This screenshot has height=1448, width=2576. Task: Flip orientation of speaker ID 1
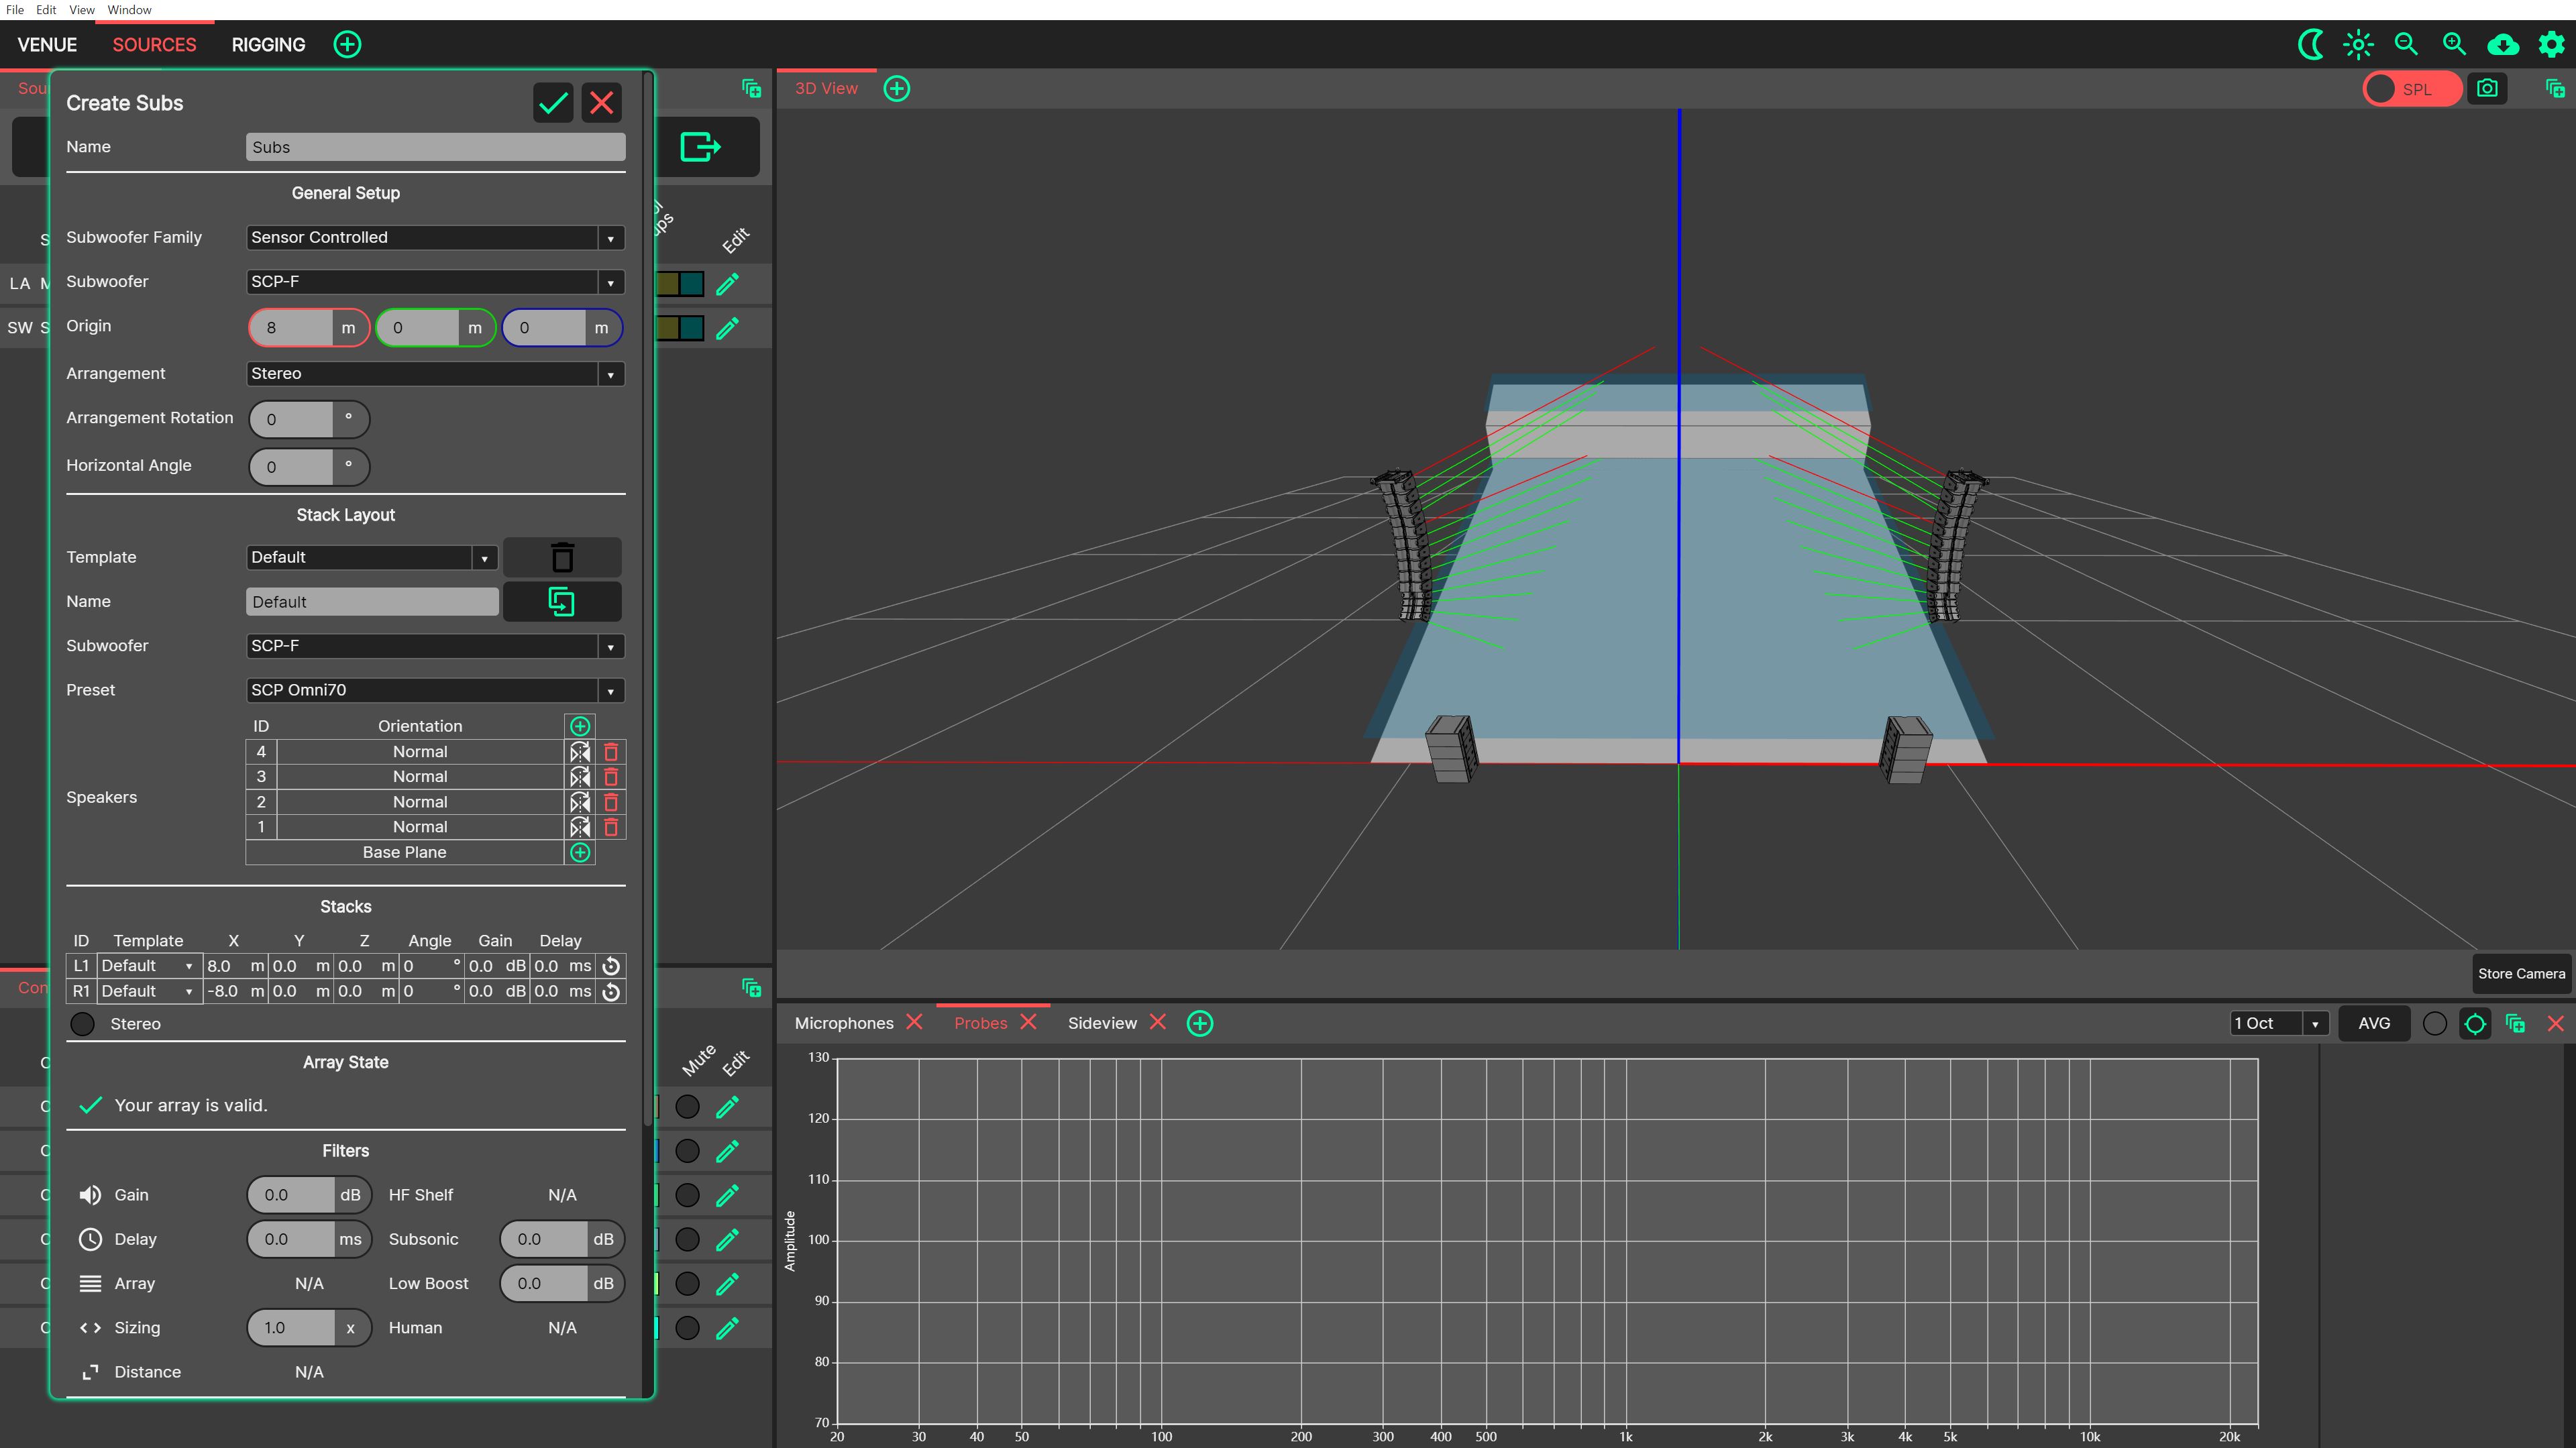[580, 827]
